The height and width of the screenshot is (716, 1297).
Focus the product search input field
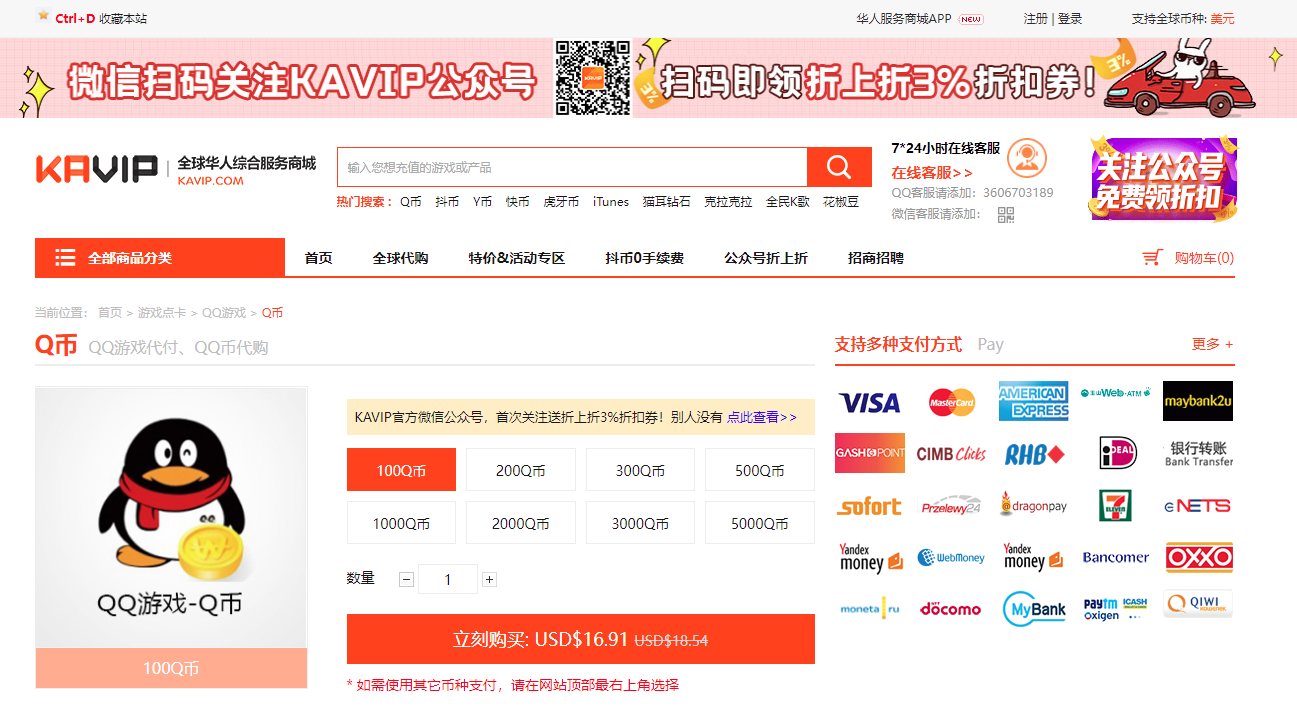point(571,167)
